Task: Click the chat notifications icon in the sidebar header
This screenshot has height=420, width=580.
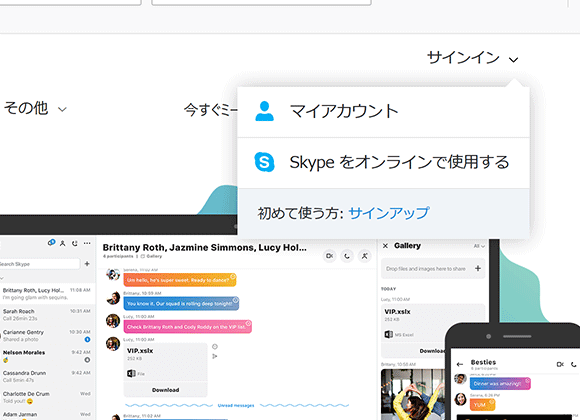Action: tap(51, 243)
